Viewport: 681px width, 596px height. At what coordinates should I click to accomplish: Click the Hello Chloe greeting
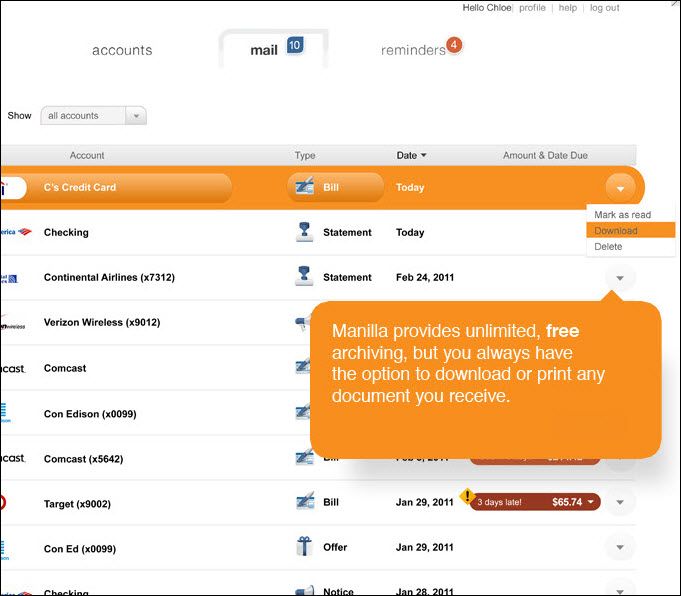coord(487,8)
